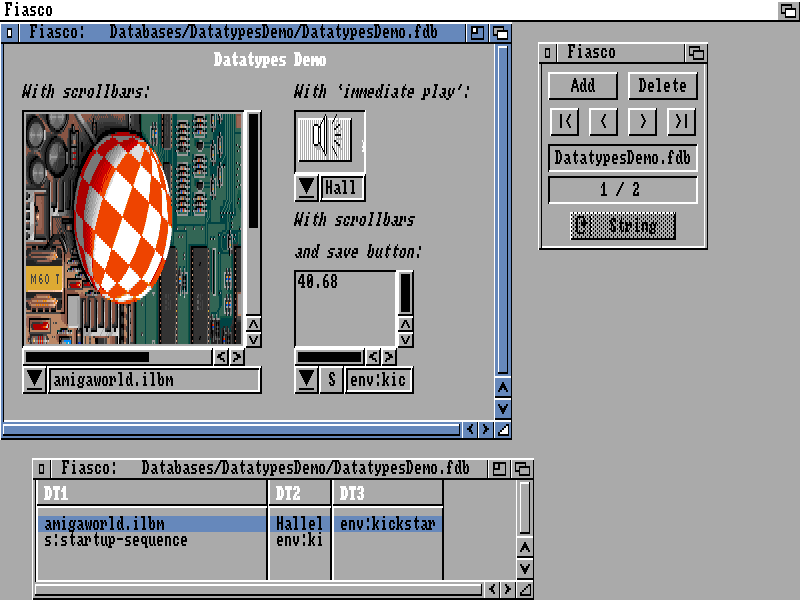Go to the previous record

pyautogui.click(x=603, y=122)
